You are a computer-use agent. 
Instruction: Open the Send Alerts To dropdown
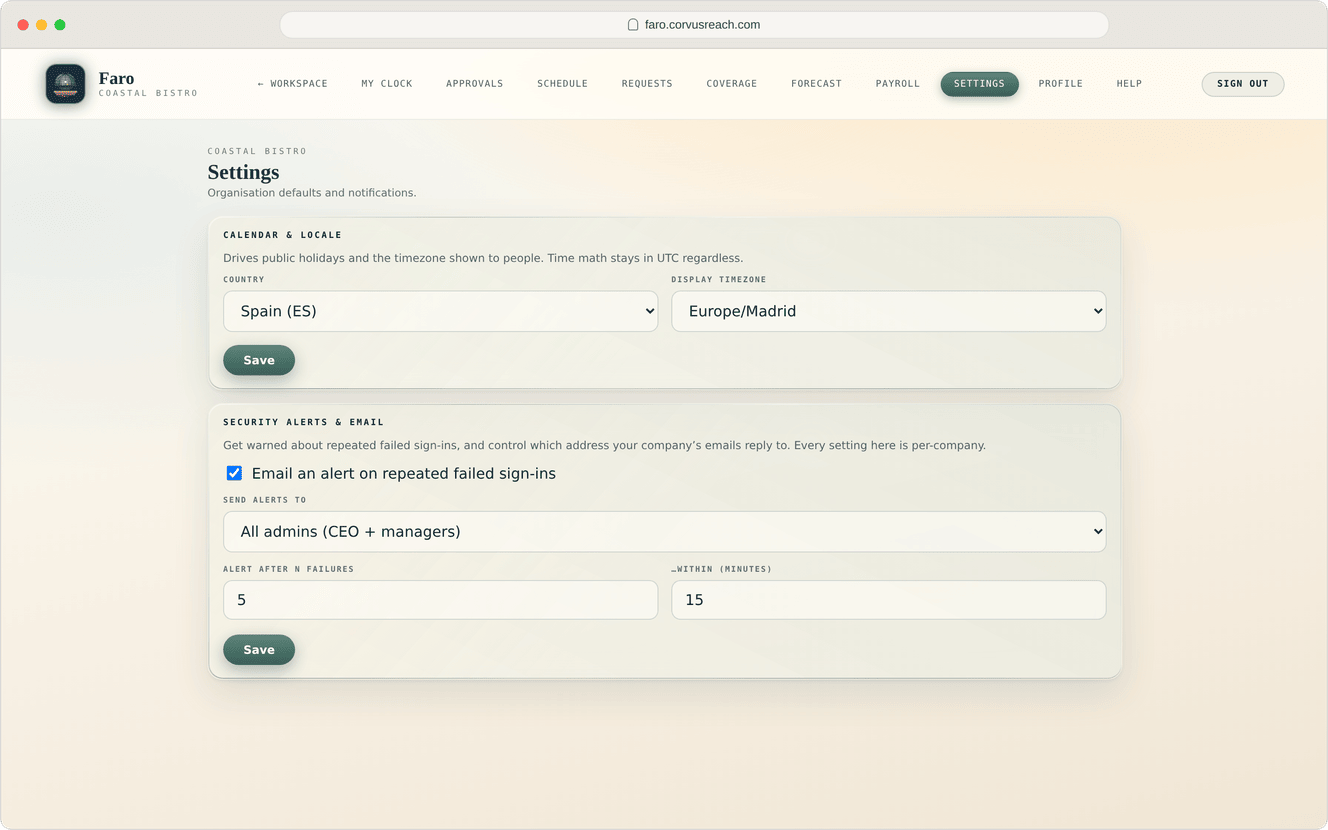pyautogui.click(x=664, y=532)
